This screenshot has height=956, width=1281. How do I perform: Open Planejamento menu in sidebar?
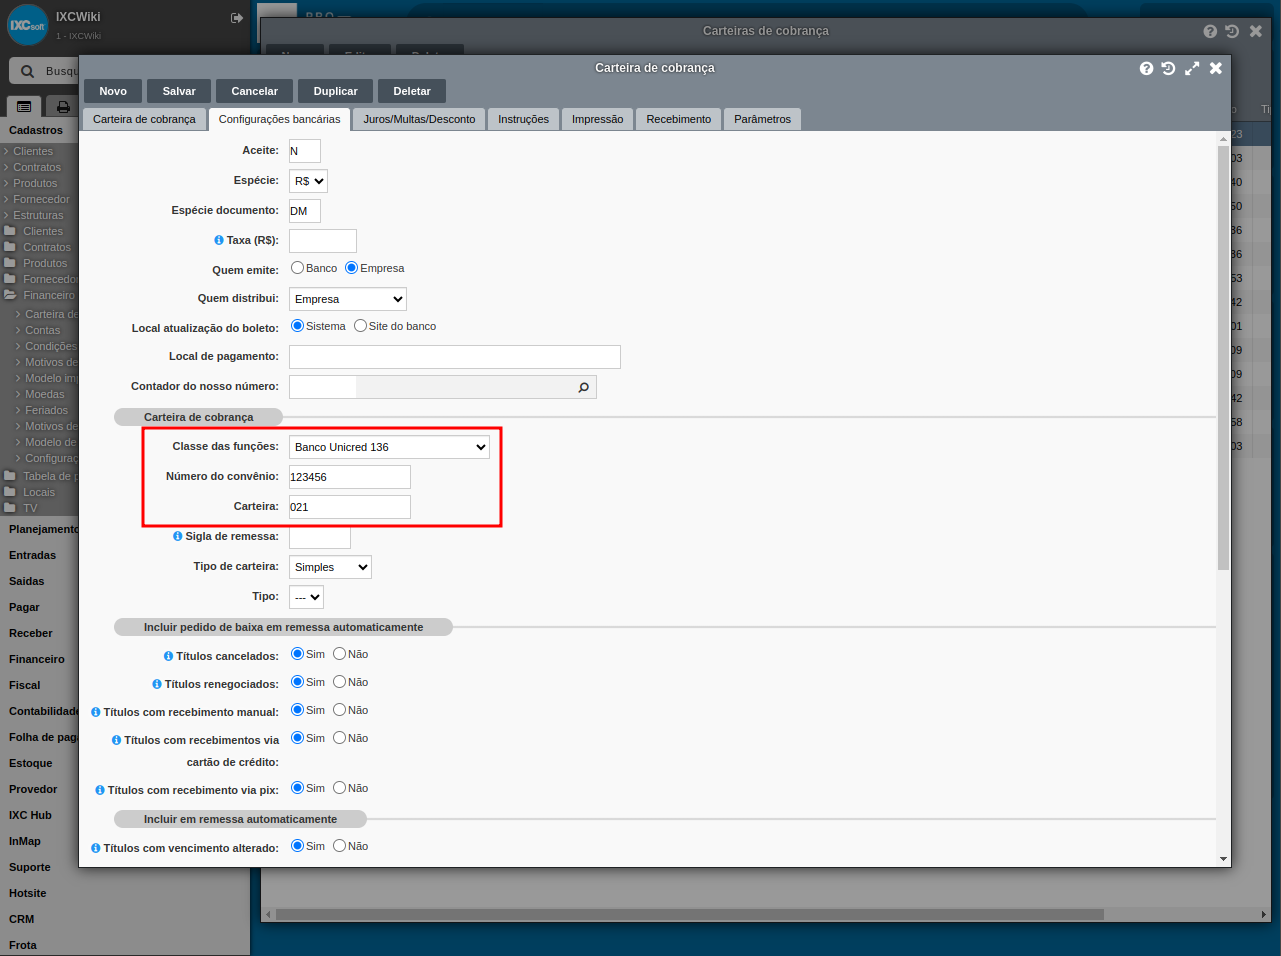pyautogui.click(x=43, y=529)
